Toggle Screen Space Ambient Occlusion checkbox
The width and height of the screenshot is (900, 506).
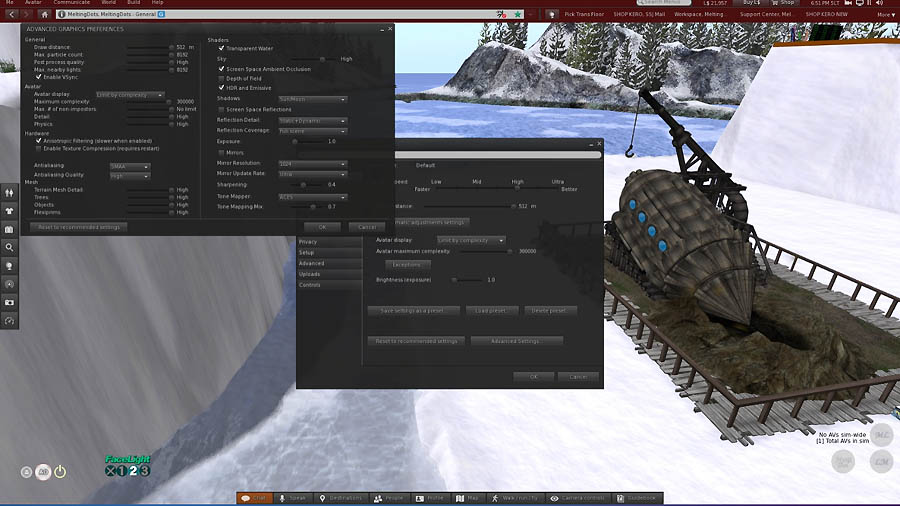point(222,69)
